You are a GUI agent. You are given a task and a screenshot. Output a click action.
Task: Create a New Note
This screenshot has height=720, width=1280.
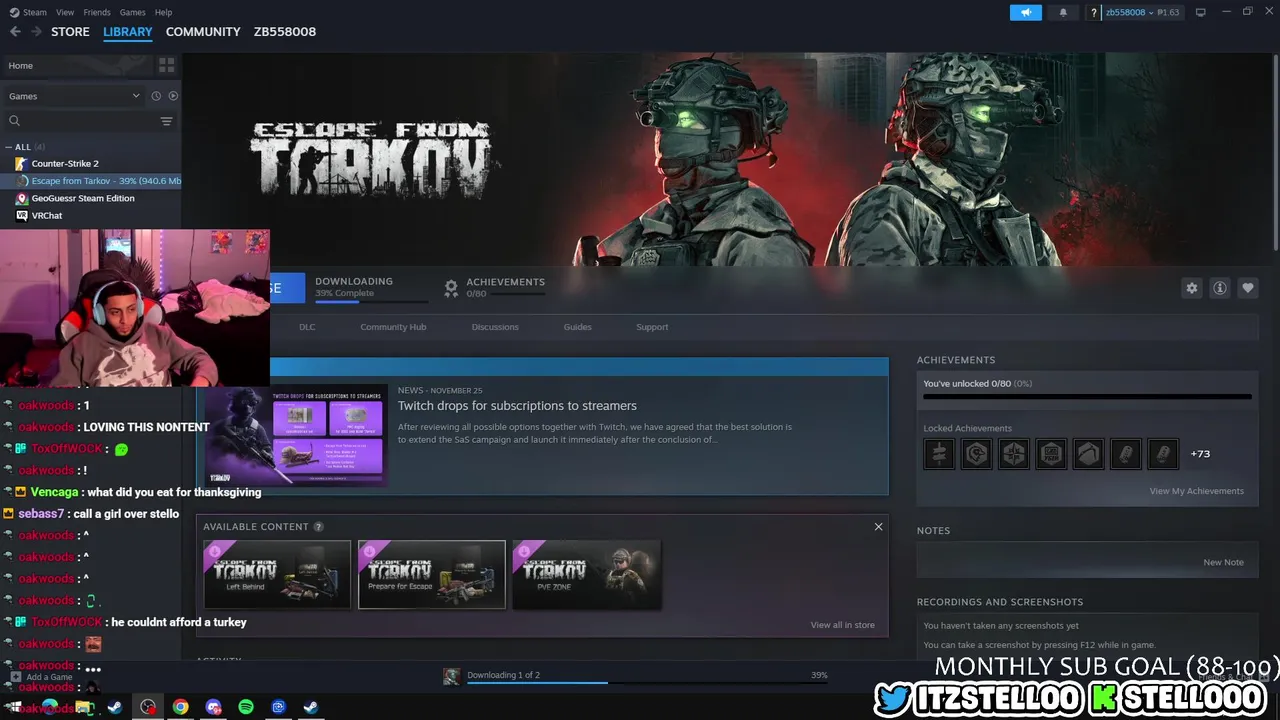point(1223,562)
